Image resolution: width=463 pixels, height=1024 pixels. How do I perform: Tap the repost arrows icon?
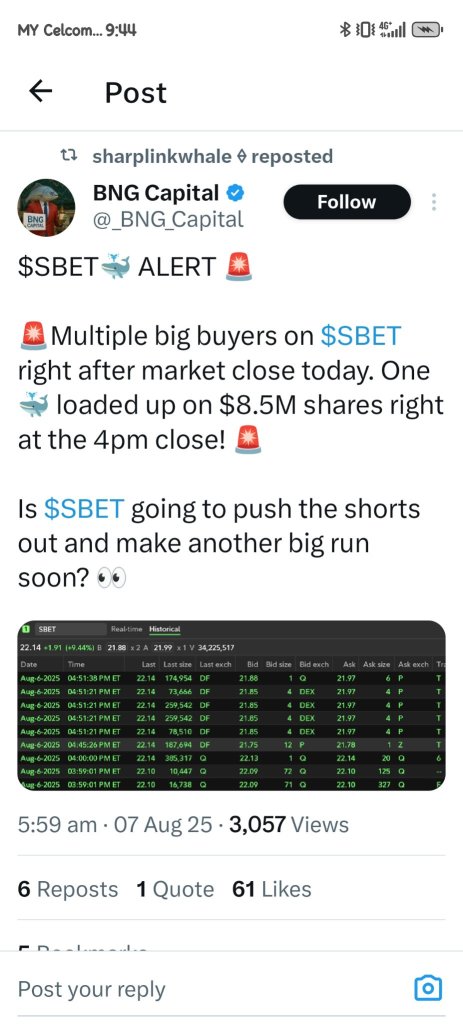[69, 155]
